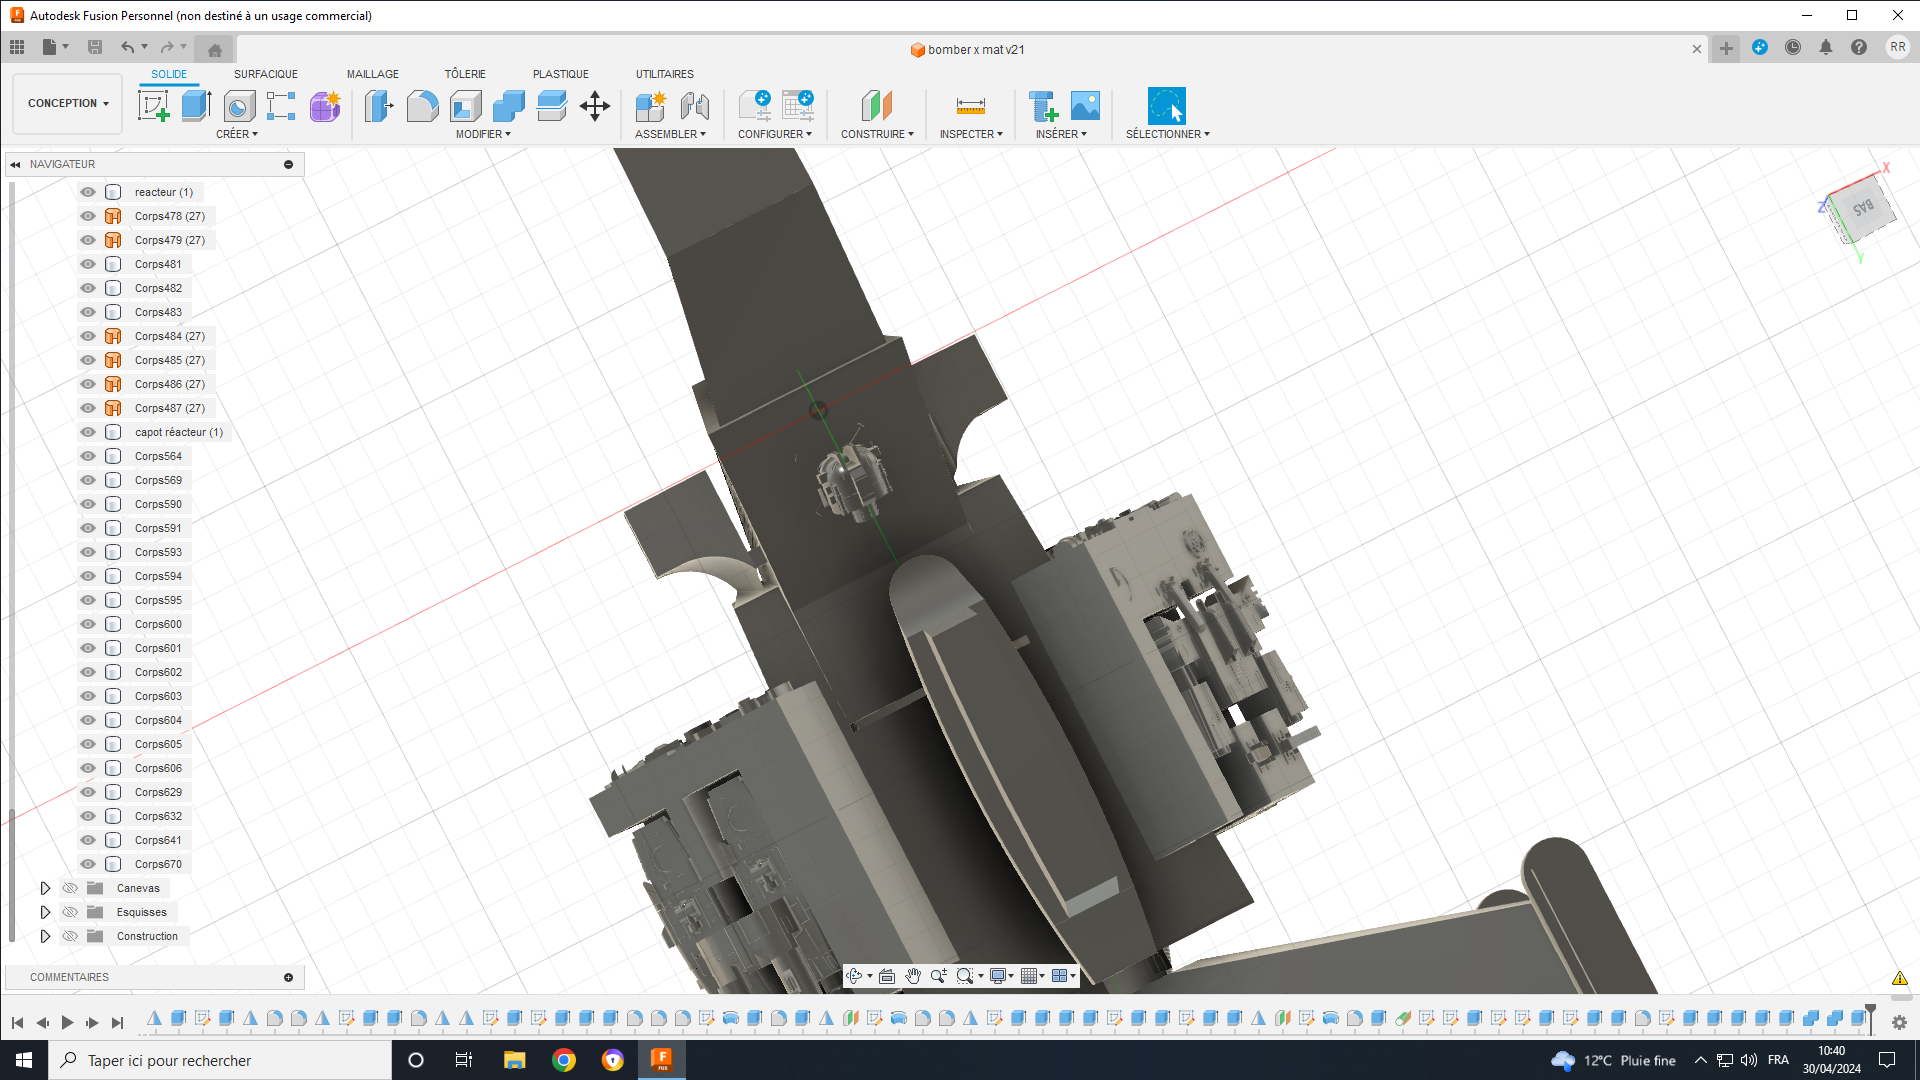This screenshot has height=1080, width=1920.
Task: Select the Move/Copy cross-arrows tool
Action: click(595, 106)
